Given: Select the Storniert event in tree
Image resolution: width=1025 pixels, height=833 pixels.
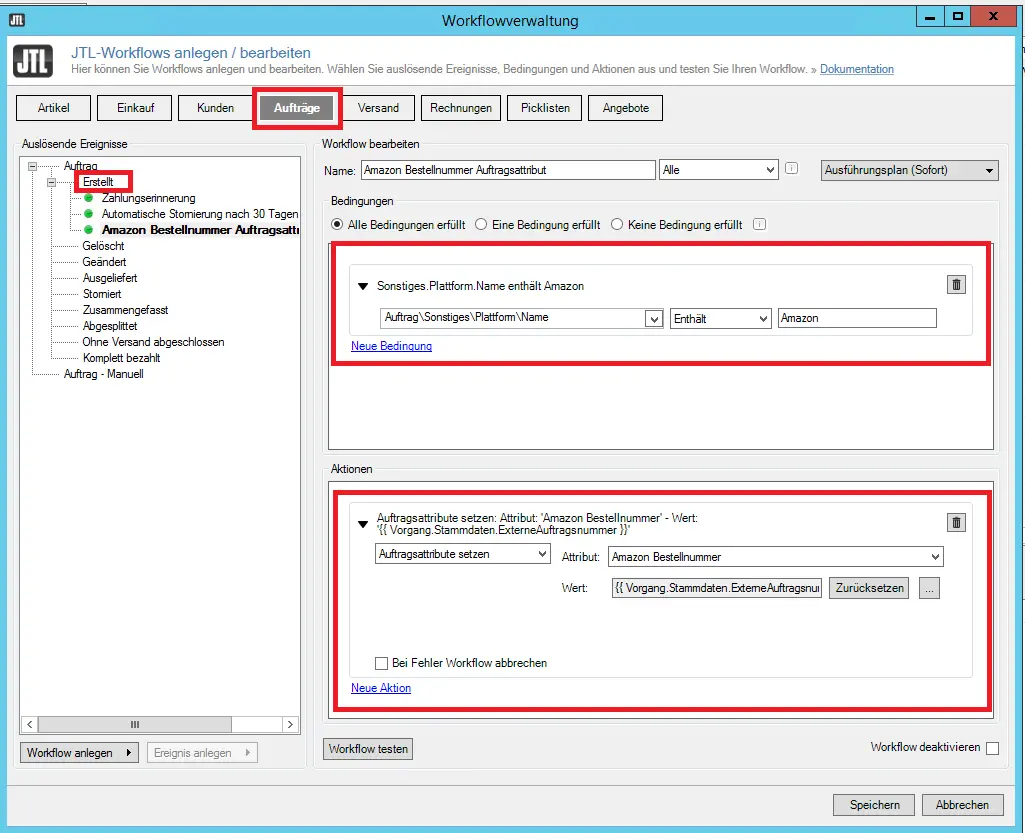Looking at the screenshot, I should [102, 294].
